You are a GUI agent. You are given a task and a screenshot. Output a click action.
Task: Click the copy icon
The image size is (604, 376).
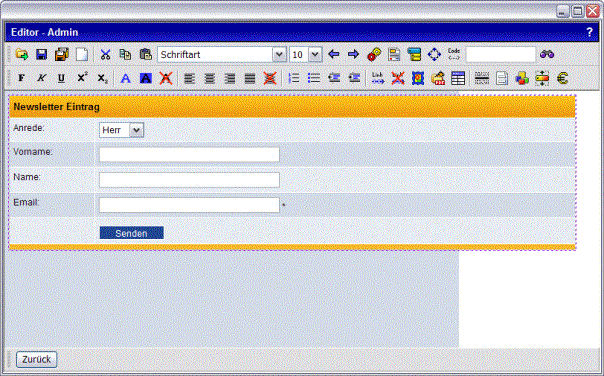(125, 54)
